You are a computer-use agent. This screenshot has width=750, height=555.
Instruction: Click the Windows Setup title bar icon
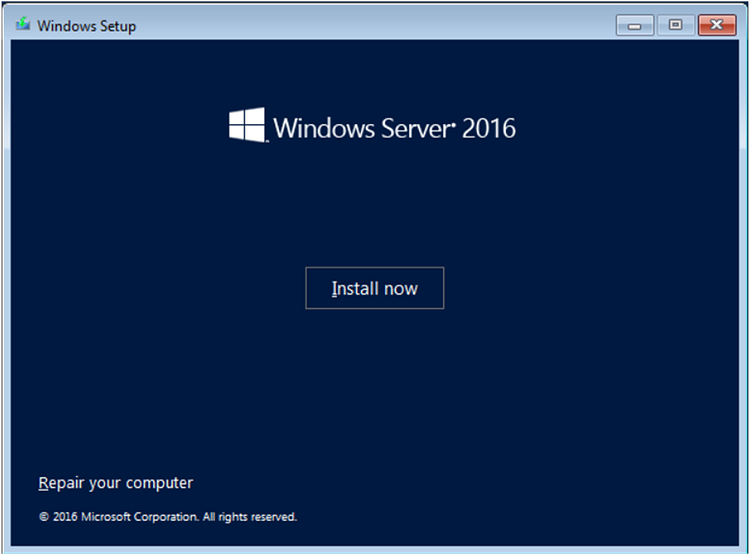click(x=22, y=24)
